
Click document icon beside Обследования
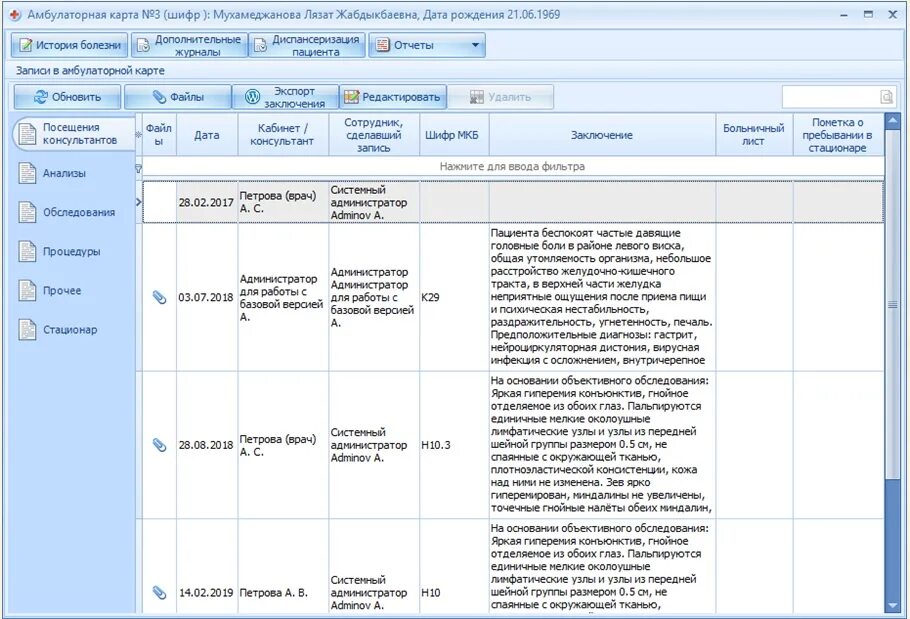pos(27,212)
